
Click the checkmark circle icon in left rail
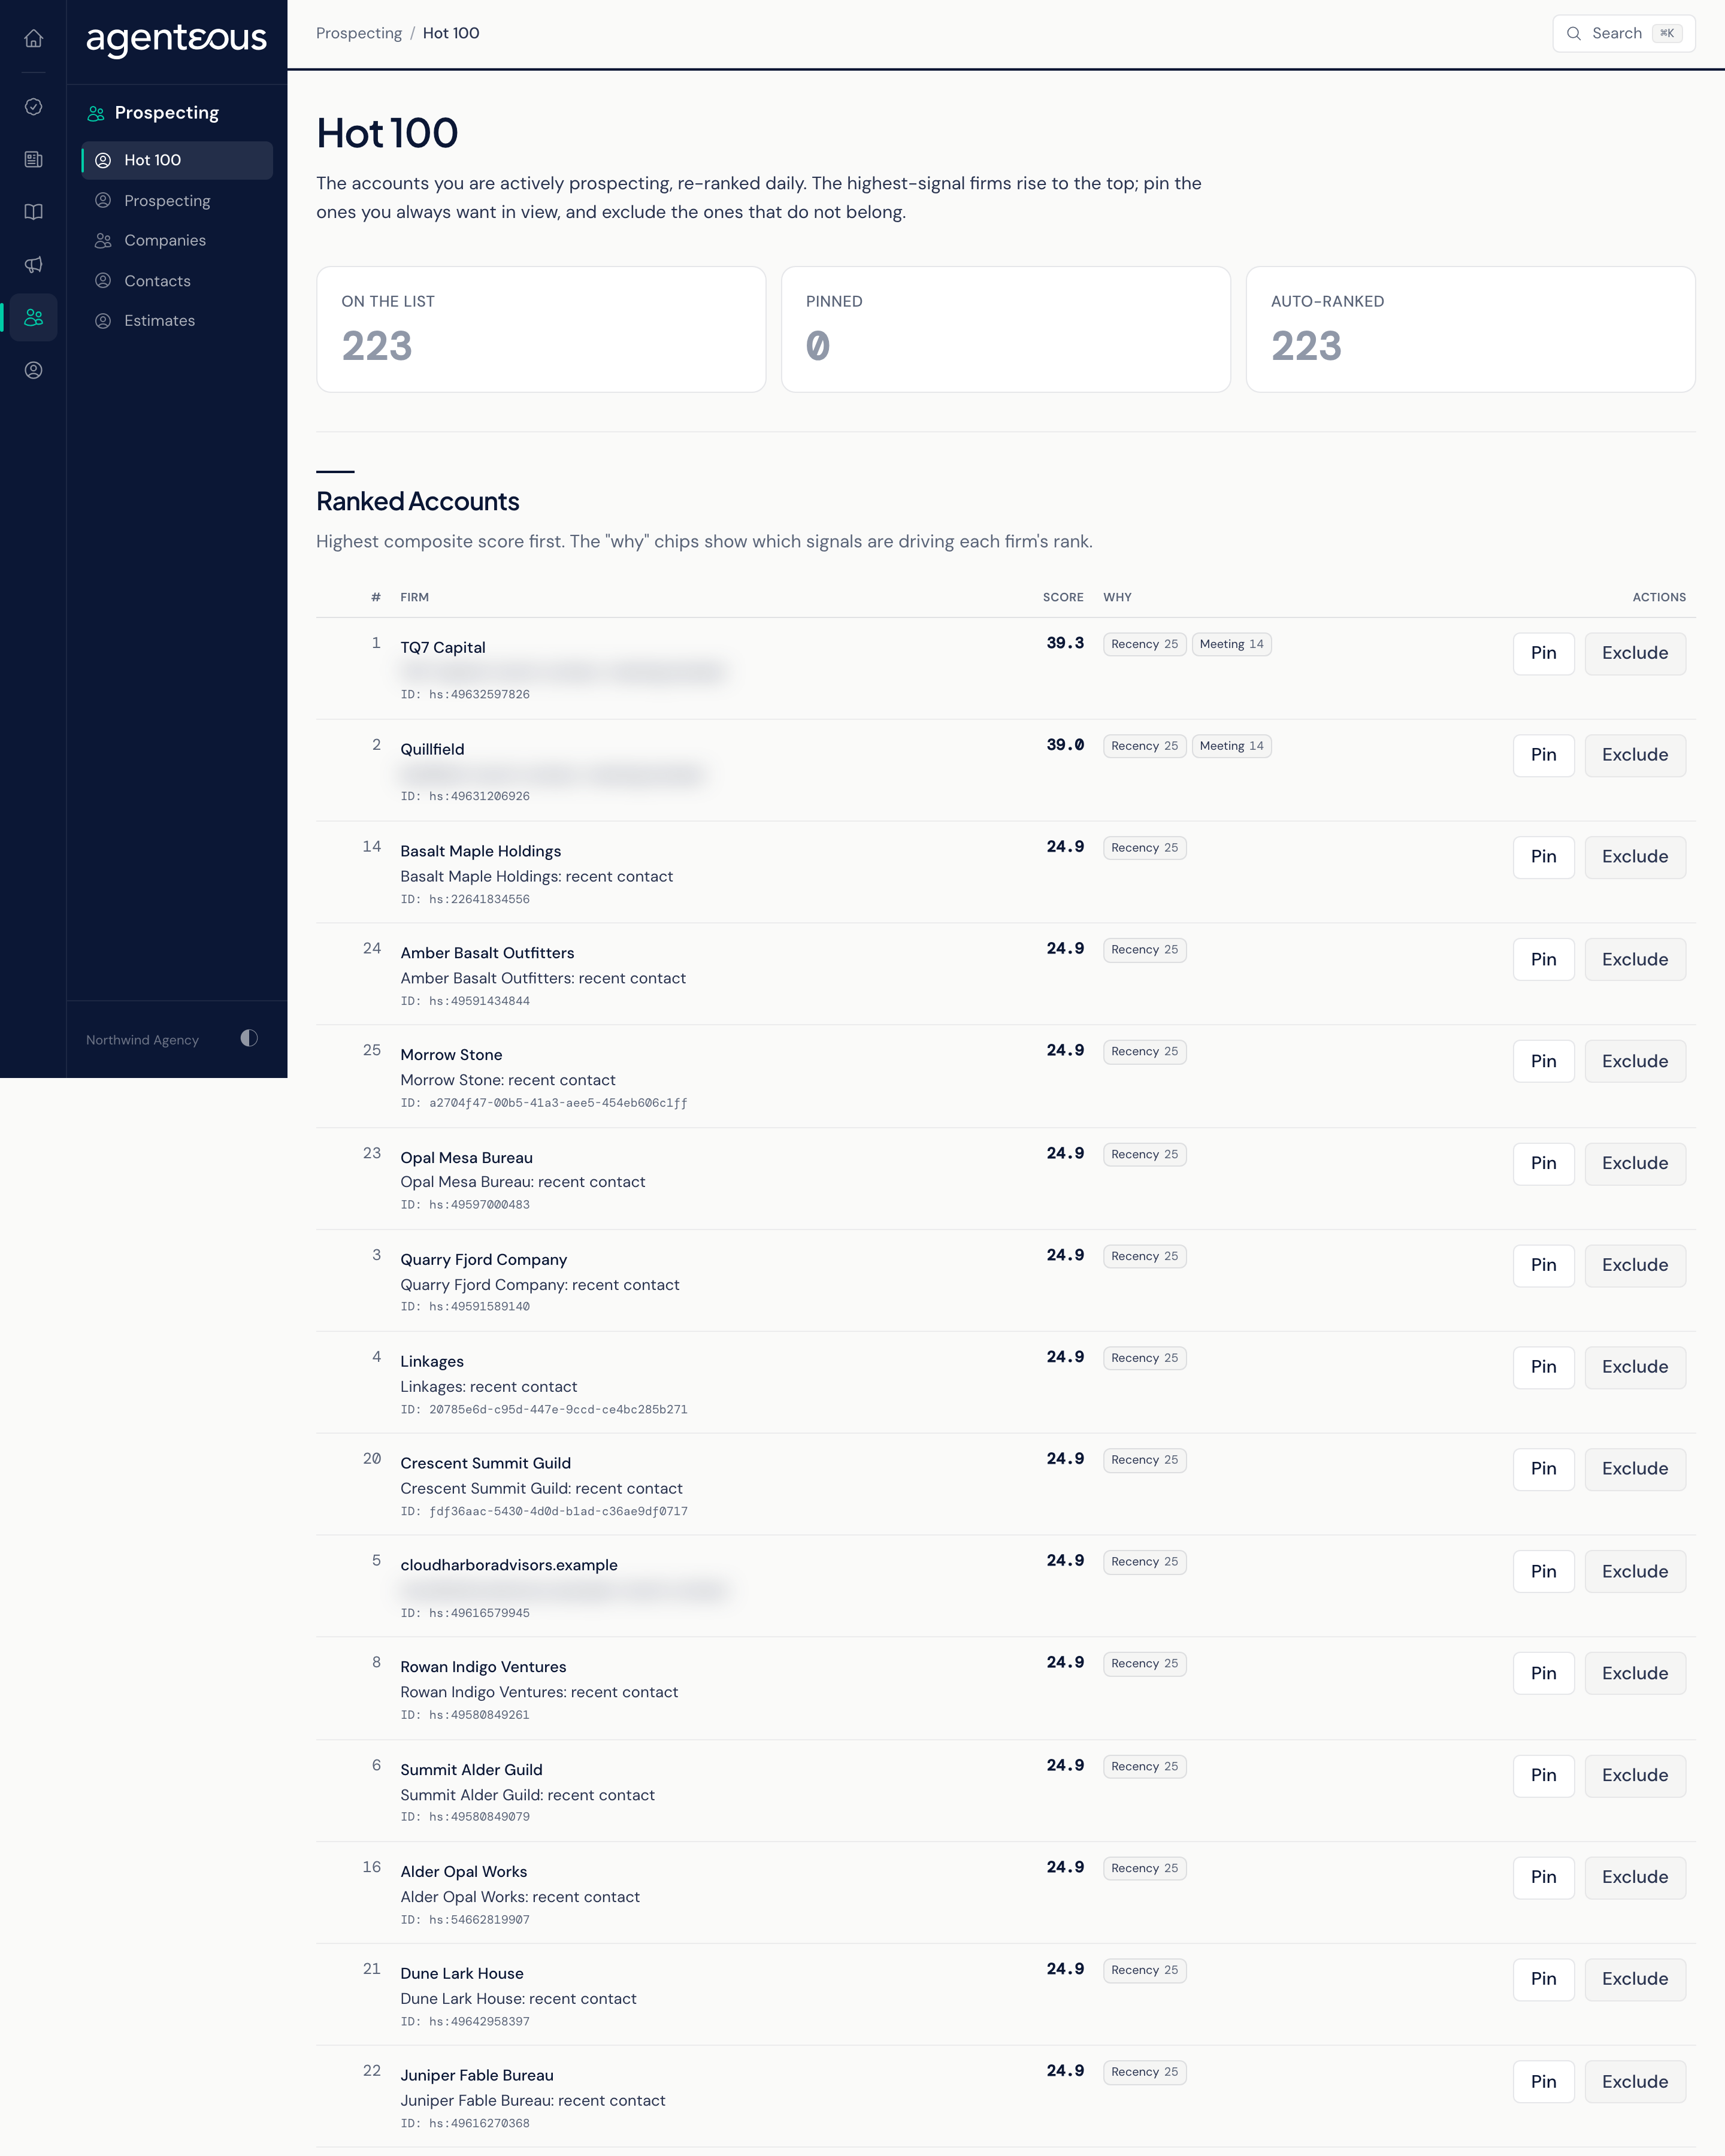(x=33, y=107)
